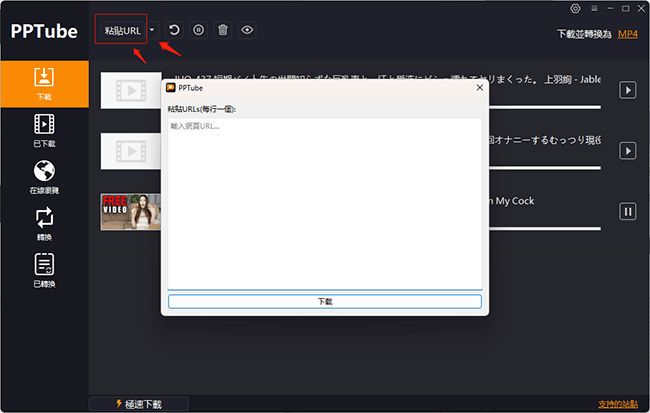The height and width of the screenshot is (413, 650).
Task: Resume the second download item
Action: pyautogui.click(x=628, y=151)
